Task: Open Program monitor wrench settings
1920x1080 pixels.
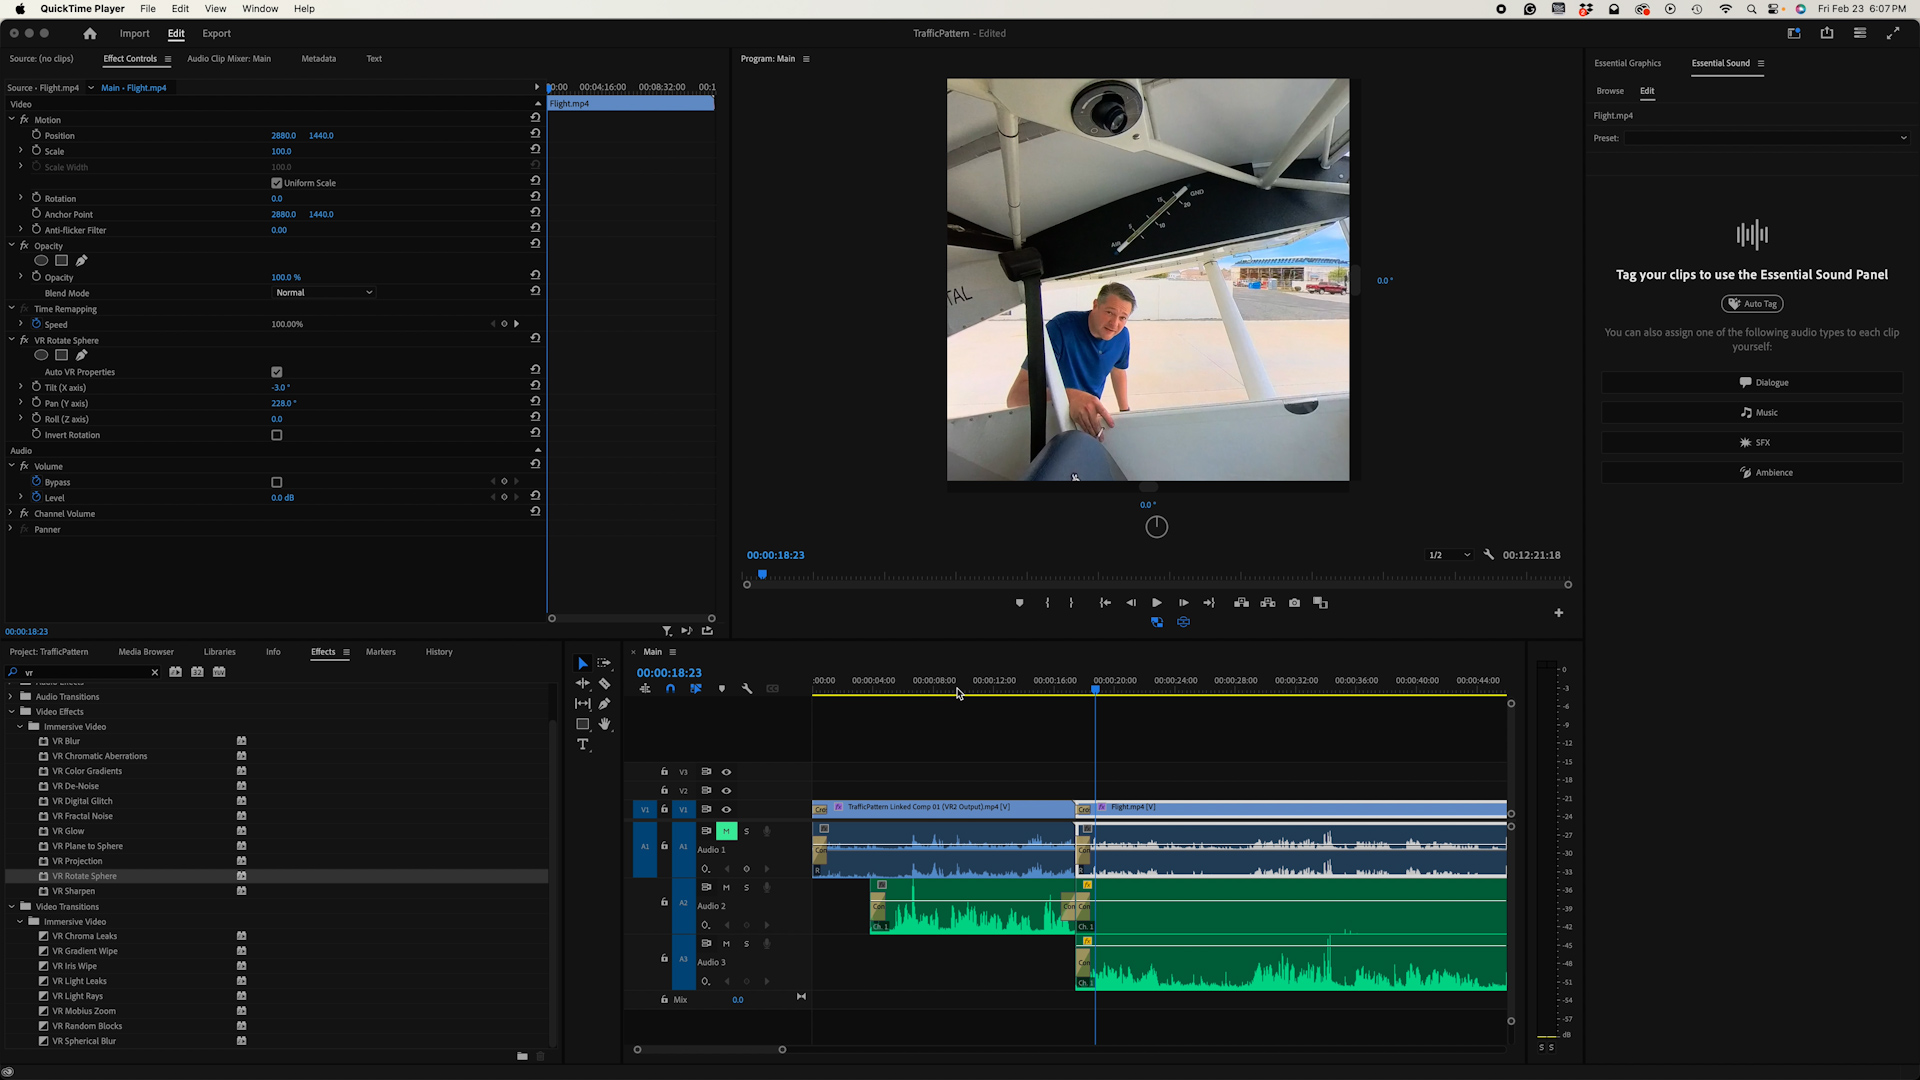Action: click(x=1489, y=555)
